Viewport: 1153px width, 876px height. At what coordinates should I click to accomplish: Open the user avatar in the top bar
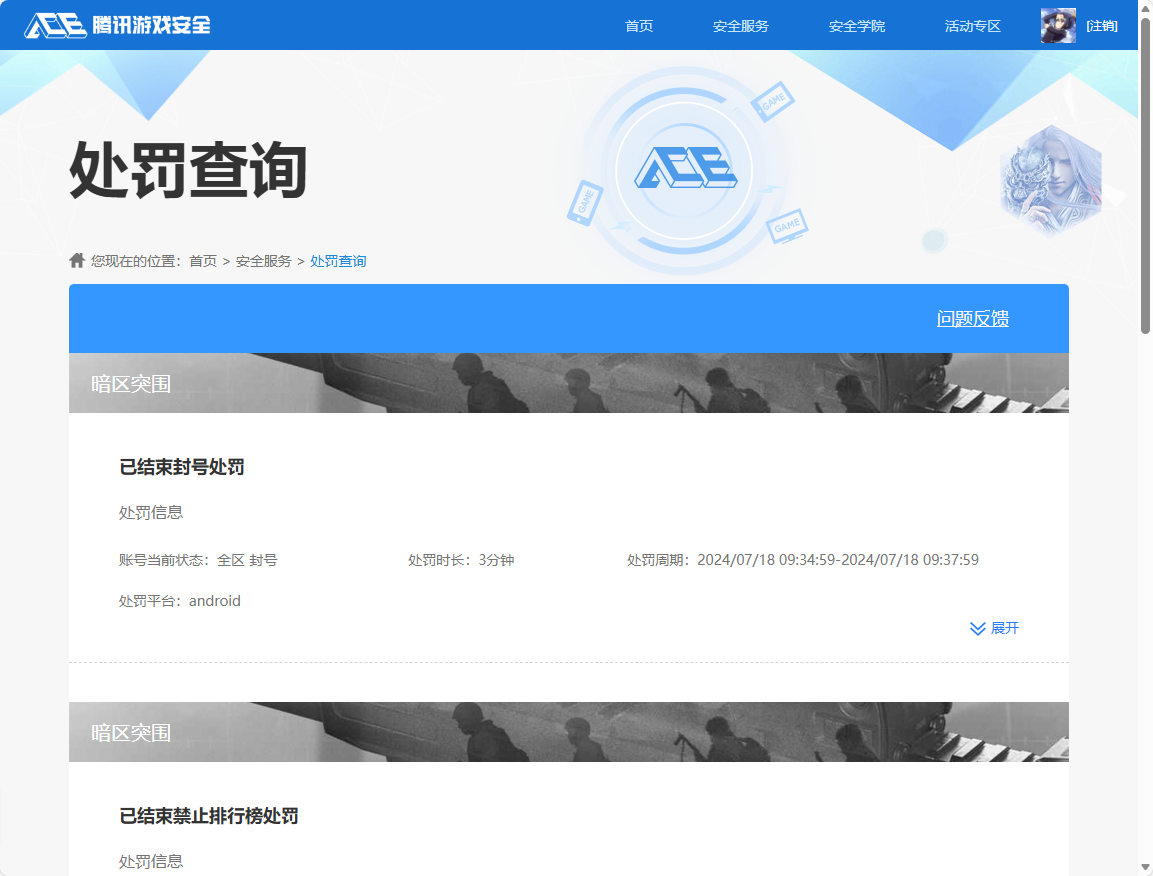click(x=1058, y=24)
